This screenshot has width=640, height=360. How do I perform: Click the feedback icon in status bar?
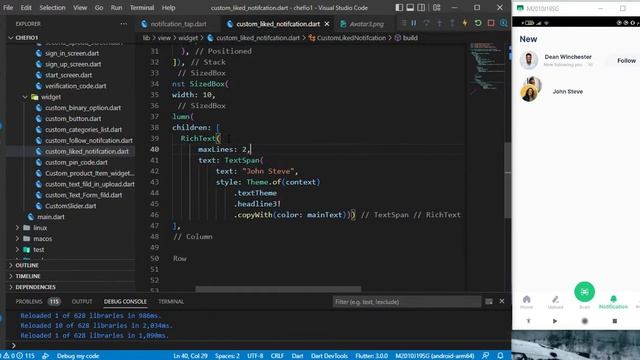pyautogui.click(x=485, y=356)
